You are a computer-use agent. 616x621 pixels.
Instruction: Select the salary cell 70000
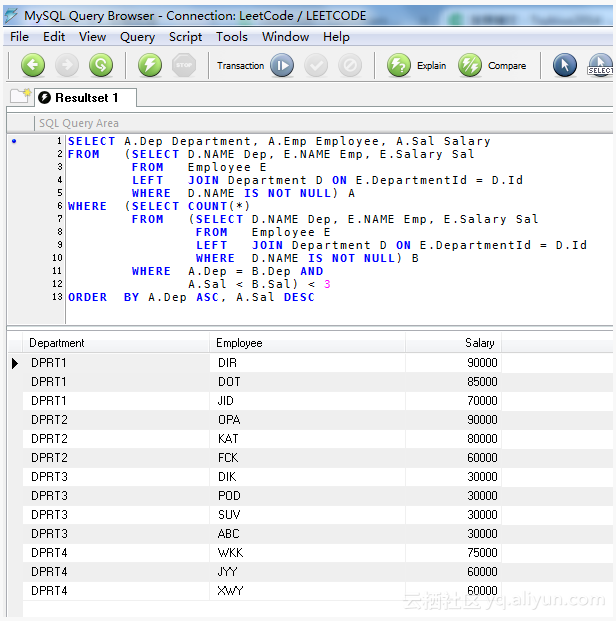pyautogui.click(x=453, y=401)
